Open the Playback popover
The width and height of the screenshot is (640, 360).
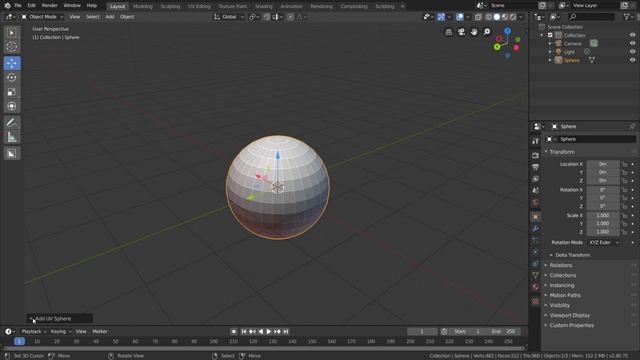(33, 331)
